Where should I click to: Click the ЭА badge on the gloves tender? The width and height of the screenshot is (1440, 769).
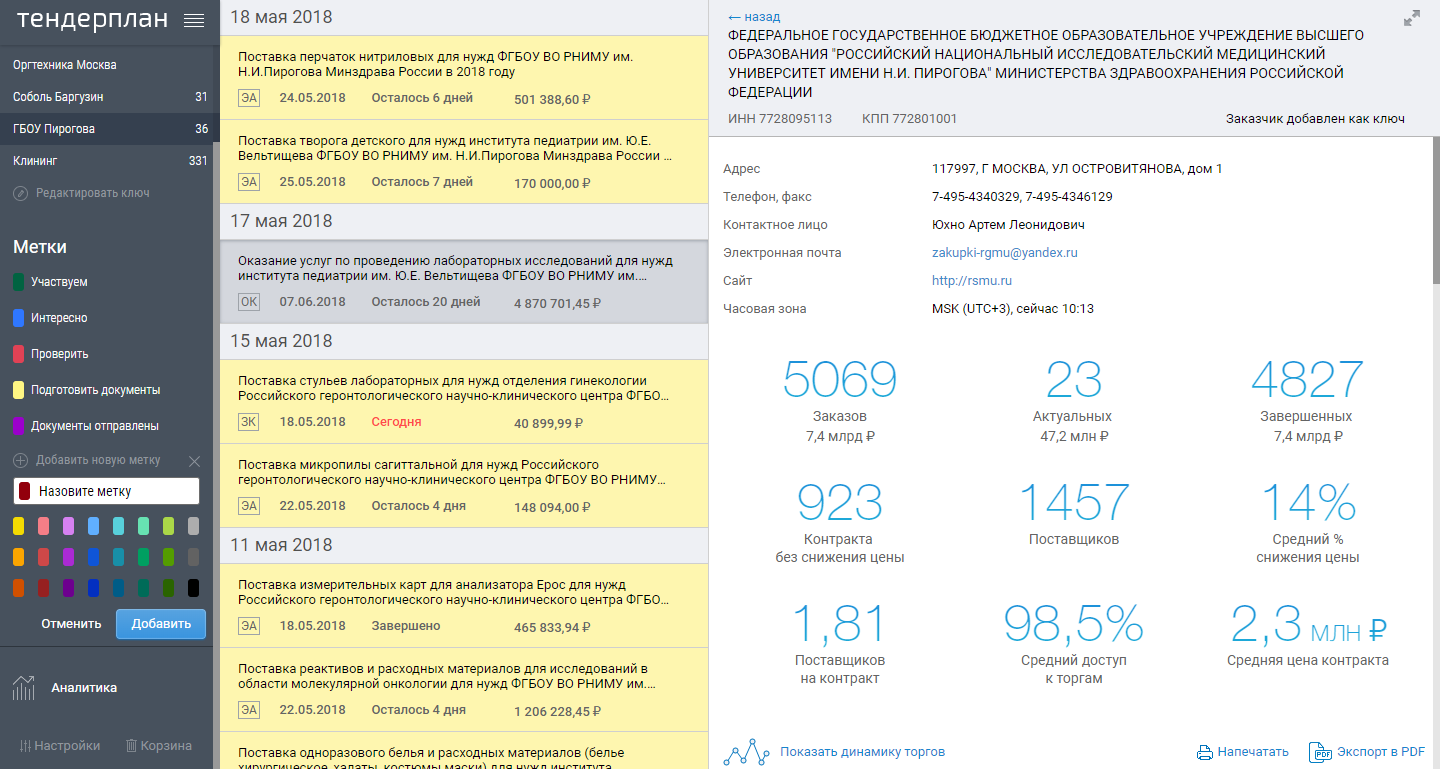249,98
